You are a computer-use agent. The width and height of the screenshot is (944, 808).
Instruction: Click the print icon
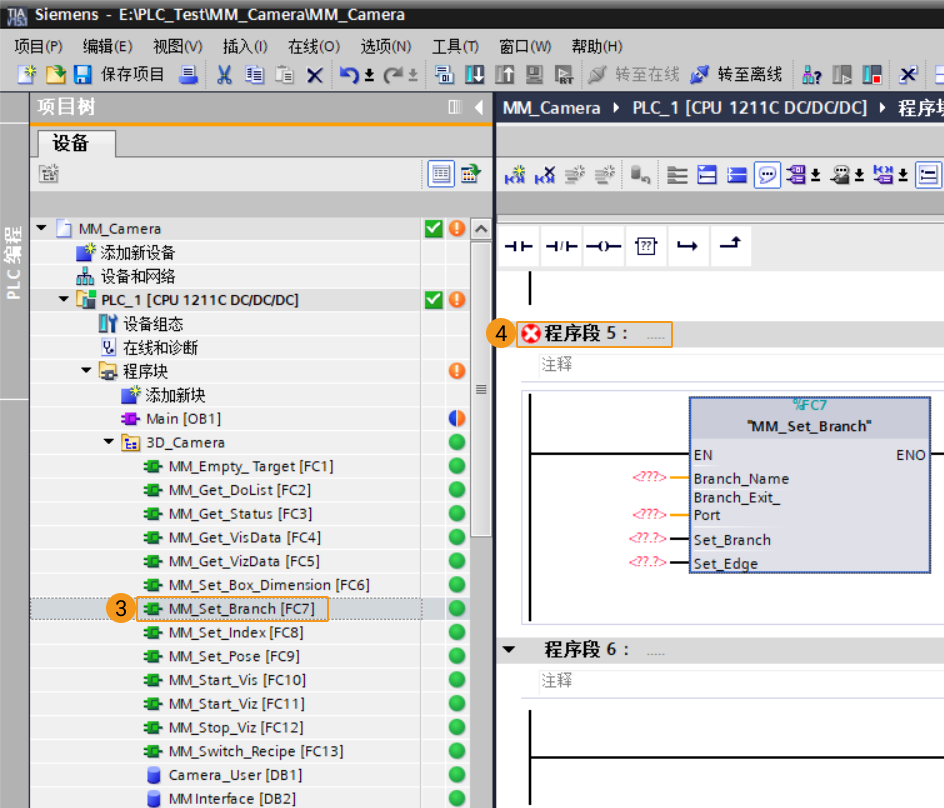click(188, 75)
